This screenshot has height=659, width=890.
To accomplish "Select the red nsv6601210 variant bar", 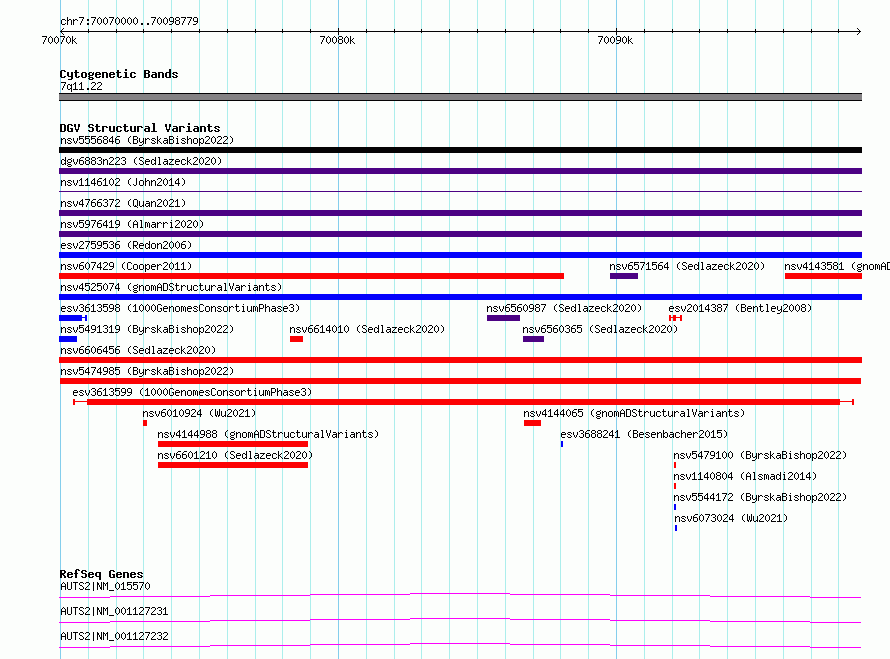I will click(233, 465).
